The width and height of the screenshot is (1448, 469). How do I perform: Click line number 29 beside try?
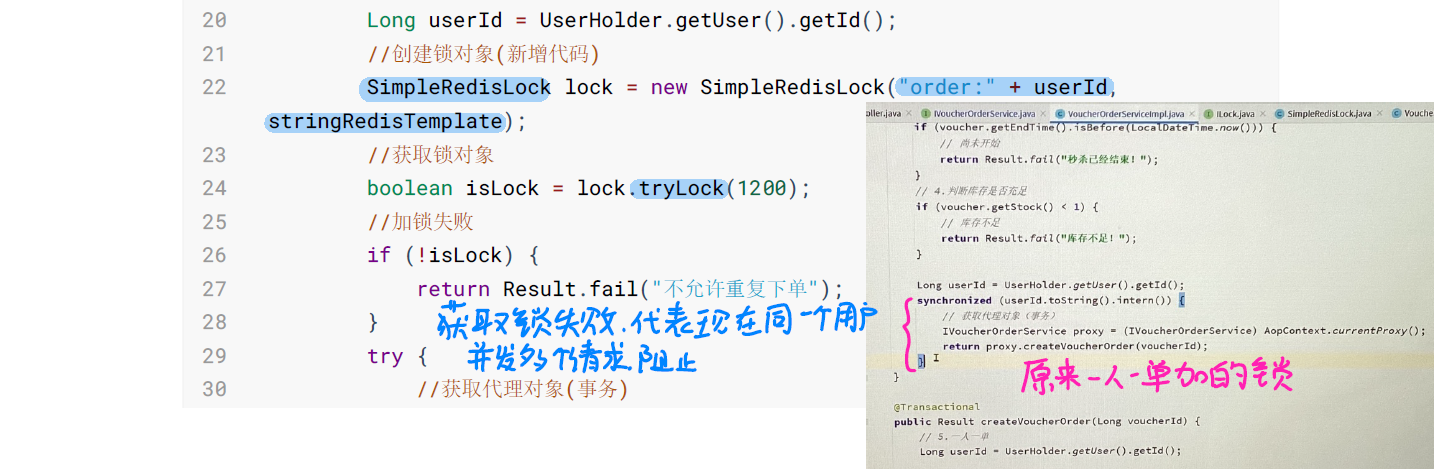[x=214, y=356]
